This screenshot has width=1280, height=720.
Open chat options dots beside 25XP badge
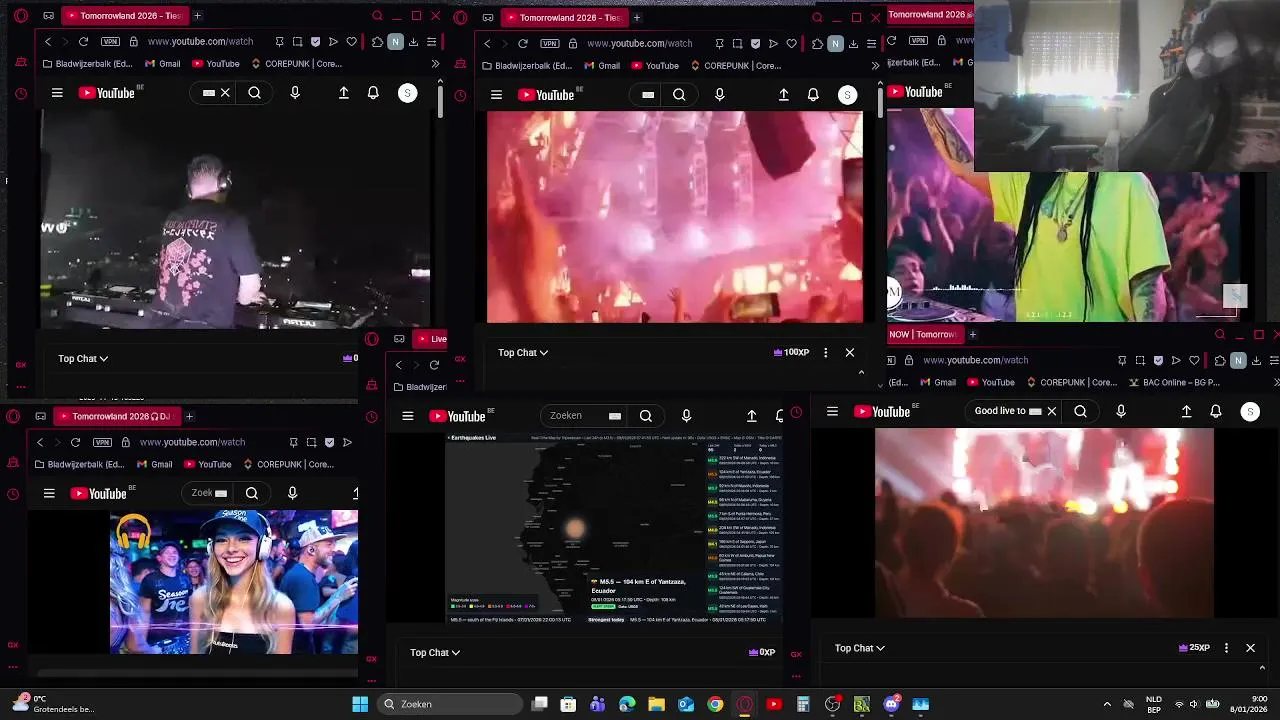pyautogui.click(x=1226, y=648)
